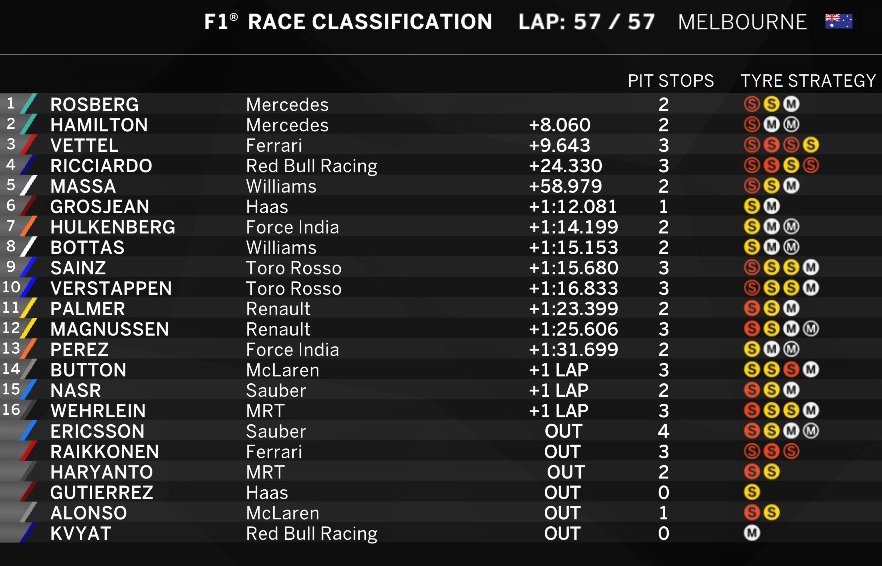The height and width of the screenshot is (566, 882).
Task: Click the Australian flag icon next to Melbourne
Action: click(838, 22)
